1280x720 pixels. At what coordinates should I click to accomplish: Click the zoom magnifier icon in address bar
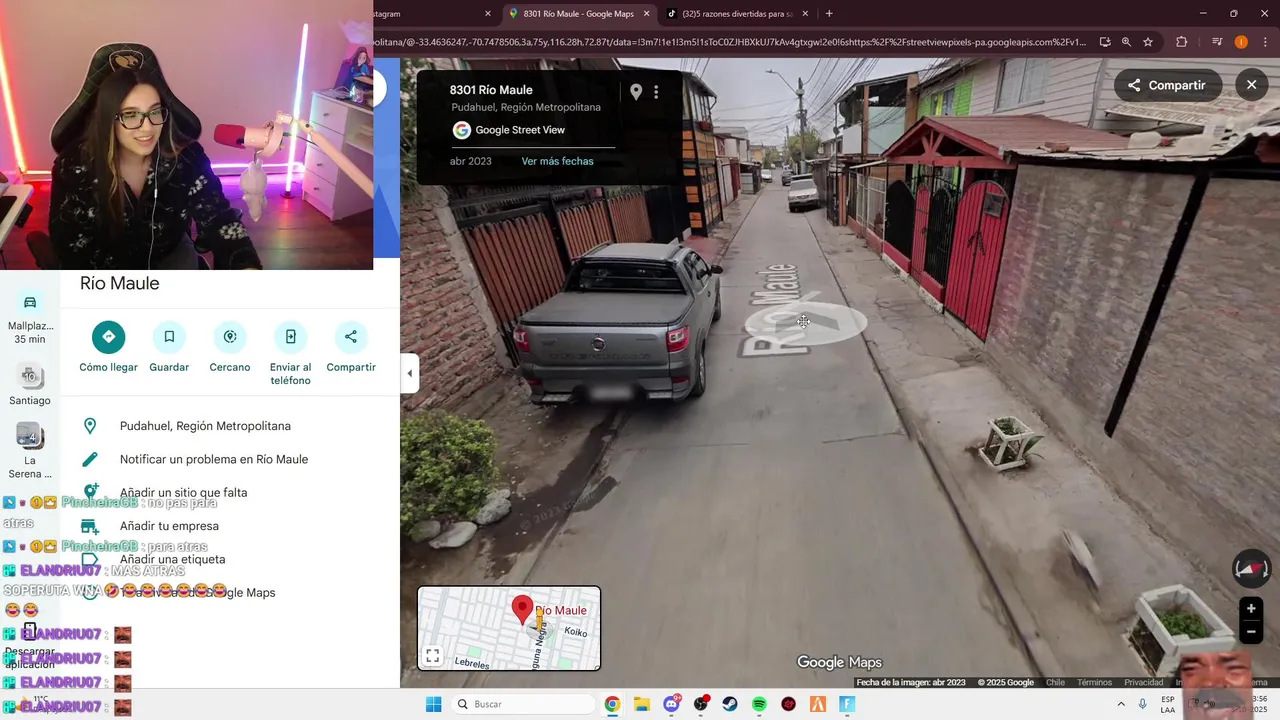[1126, 42]
